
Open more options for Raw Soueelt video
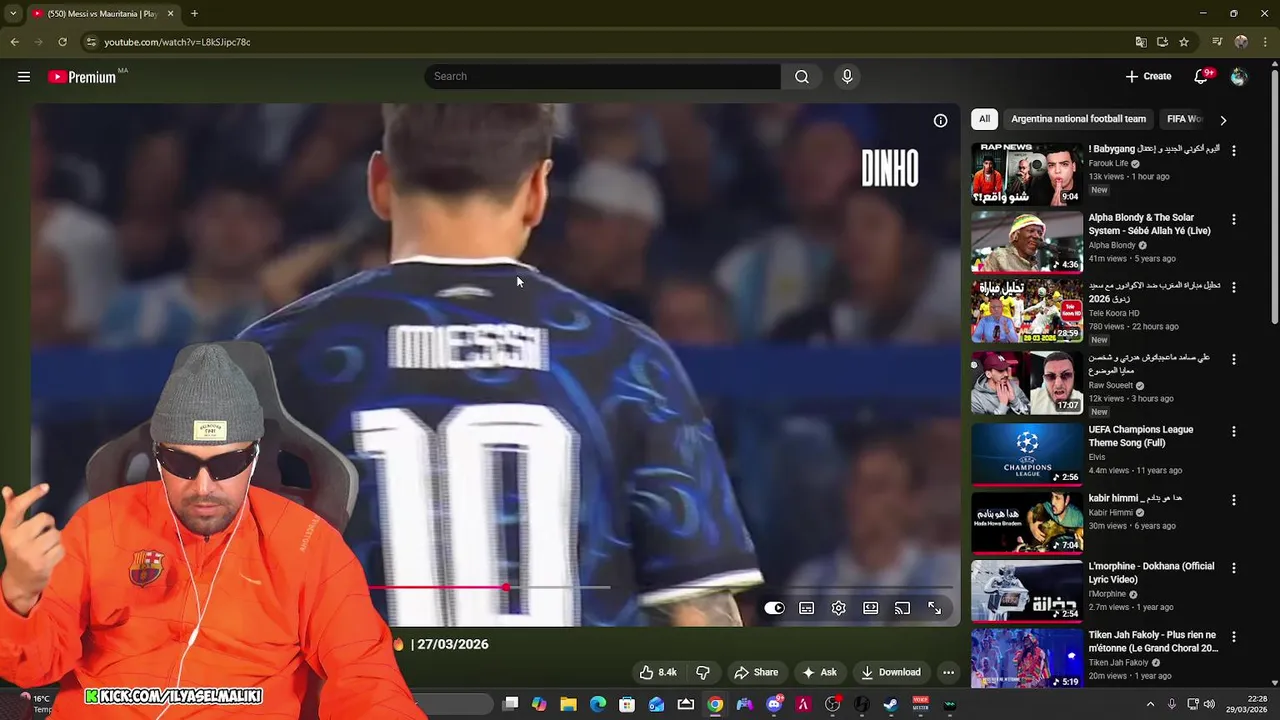pyautogui.click(x=1234, y=359)
